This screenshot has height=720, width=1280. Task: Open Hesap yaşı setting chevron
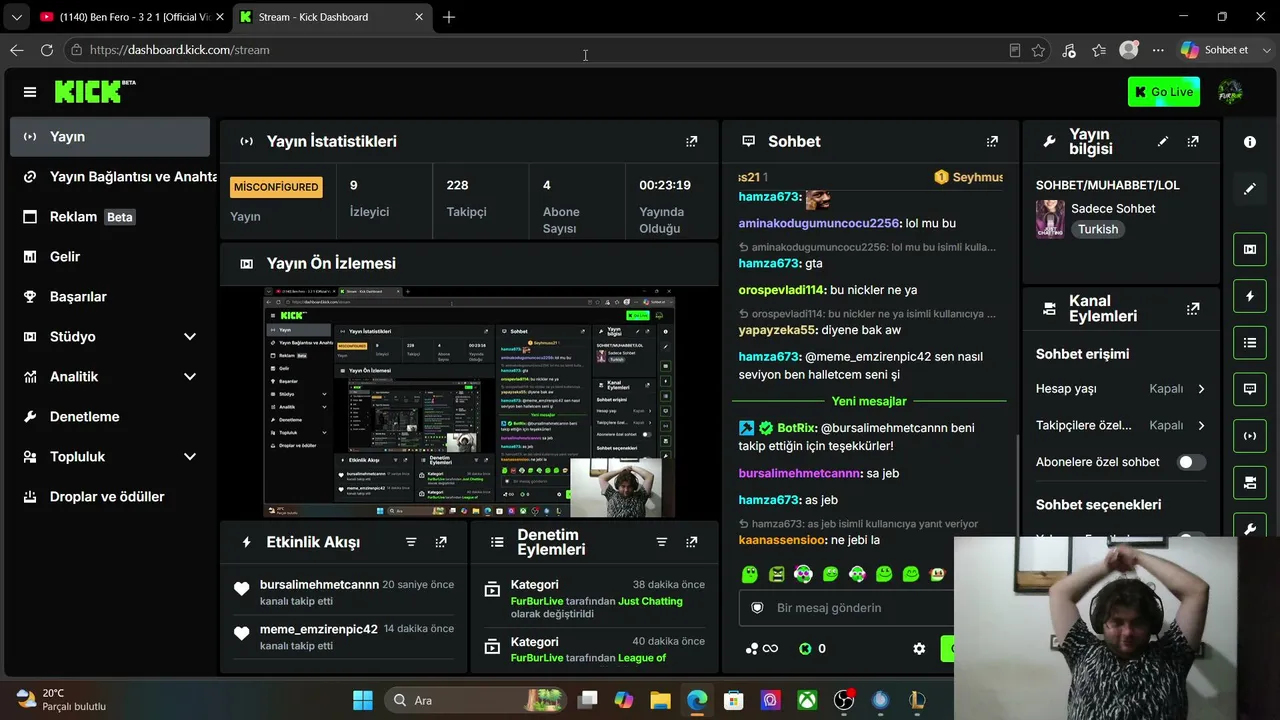click(1201, 389)
